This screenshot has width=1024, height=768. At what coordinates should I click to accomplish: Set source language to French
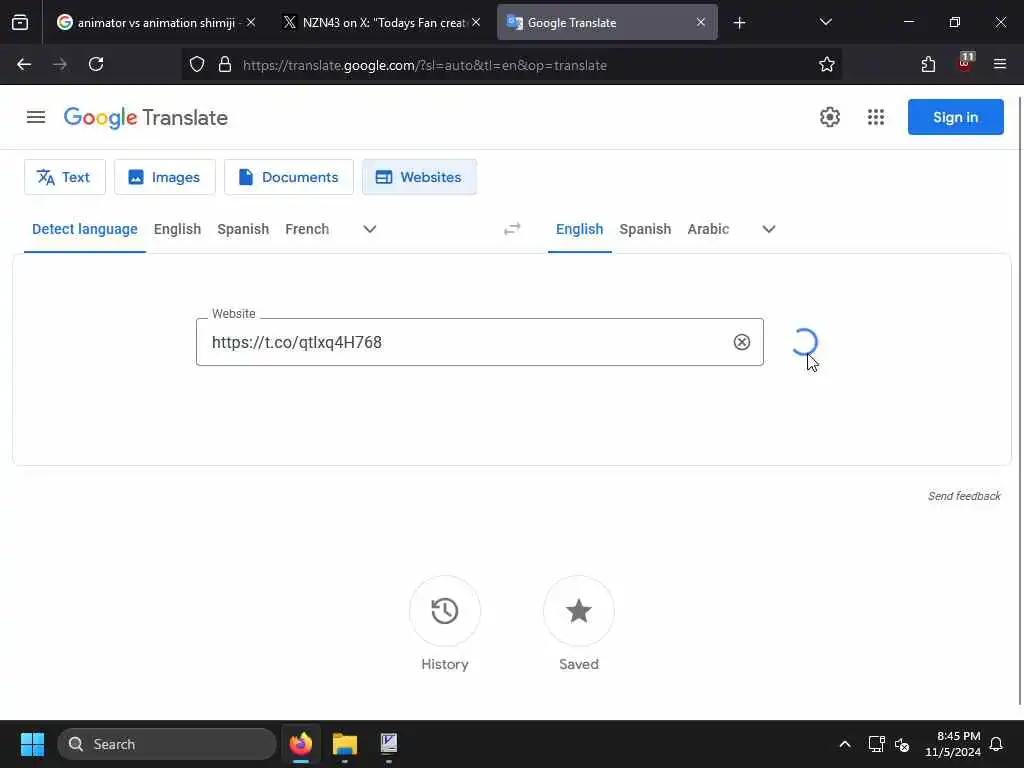tap(307, 229)
